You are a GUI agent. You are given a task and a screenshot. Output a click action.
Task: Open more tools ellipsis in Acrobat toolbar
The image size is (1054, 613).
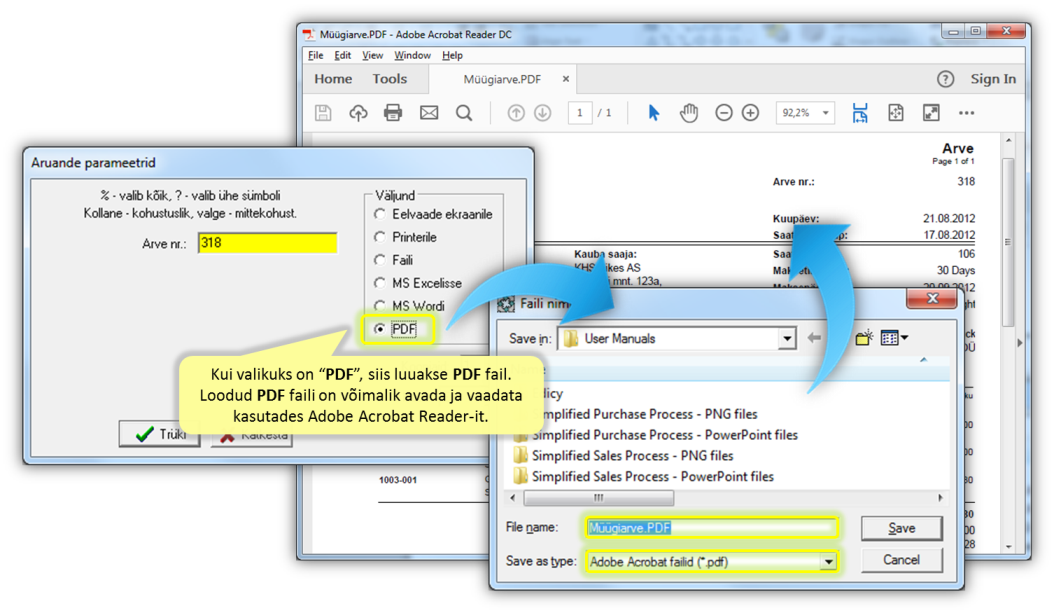point(967,113)
